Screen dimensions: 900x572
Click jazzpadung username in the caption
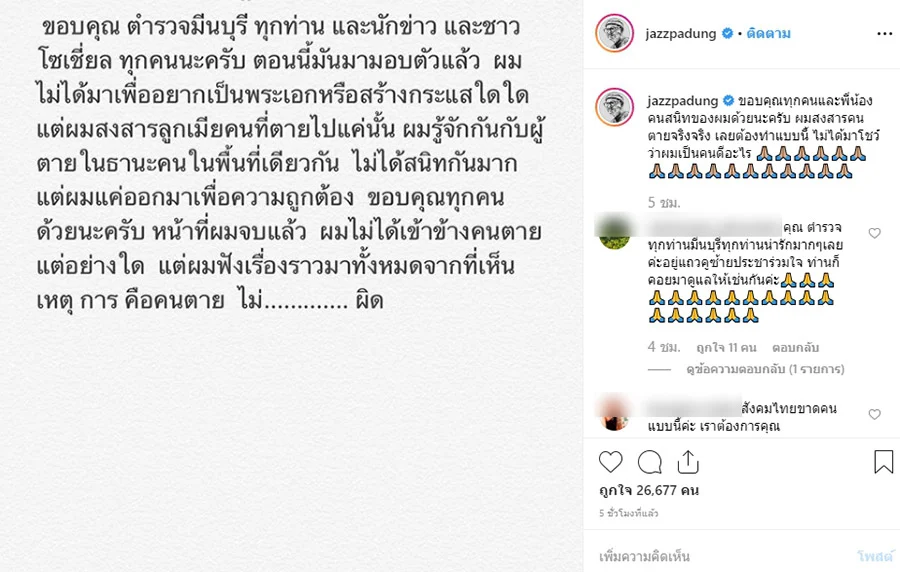[682, 101]
